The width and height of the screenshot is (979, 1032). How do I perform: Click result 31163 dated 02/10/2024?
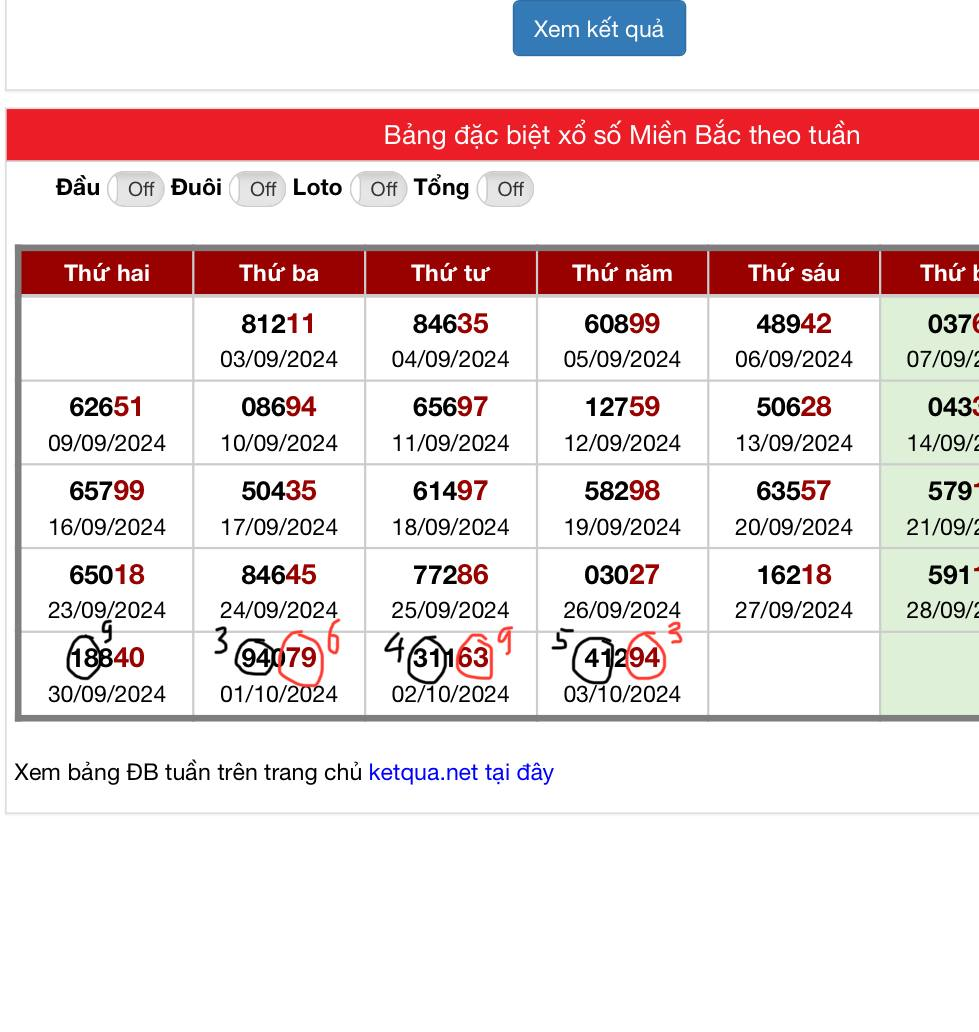point(451,658)
